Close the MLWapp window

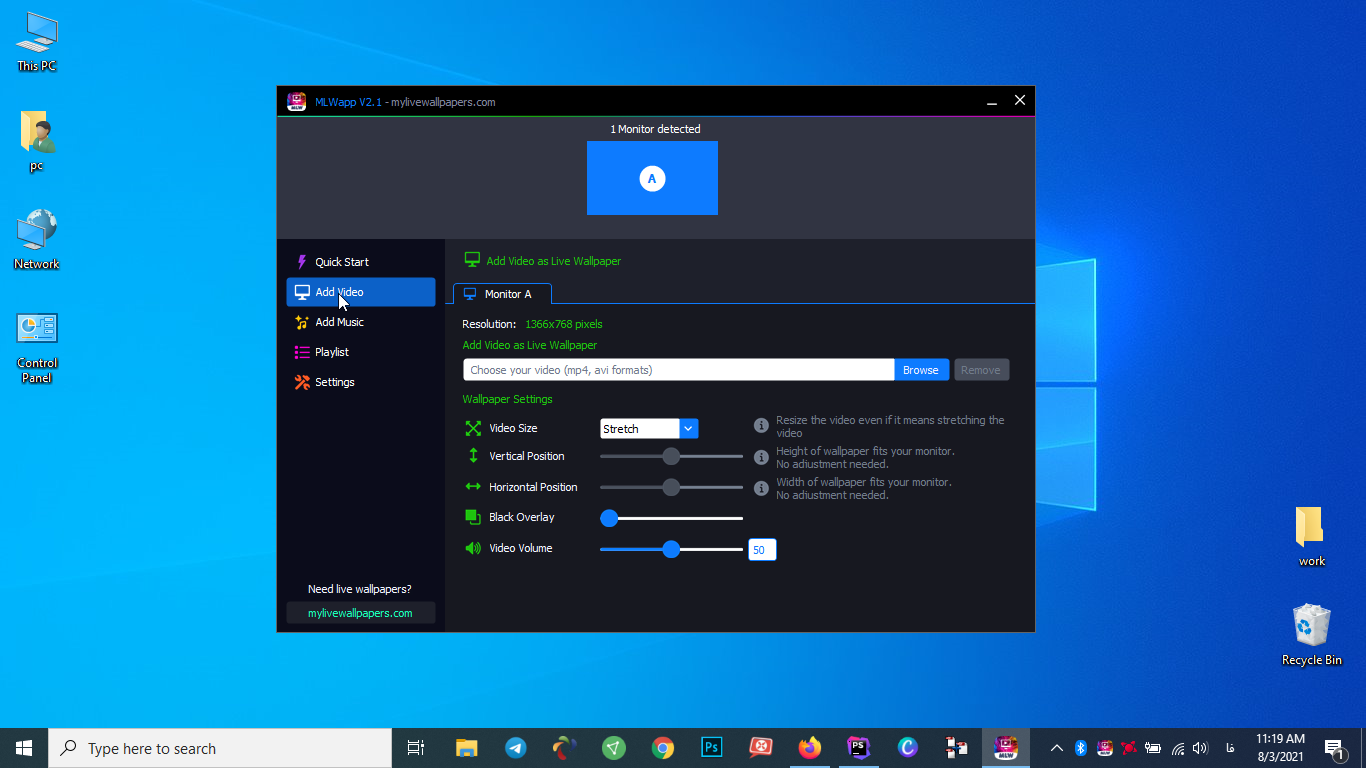(x=1020, y=100)
